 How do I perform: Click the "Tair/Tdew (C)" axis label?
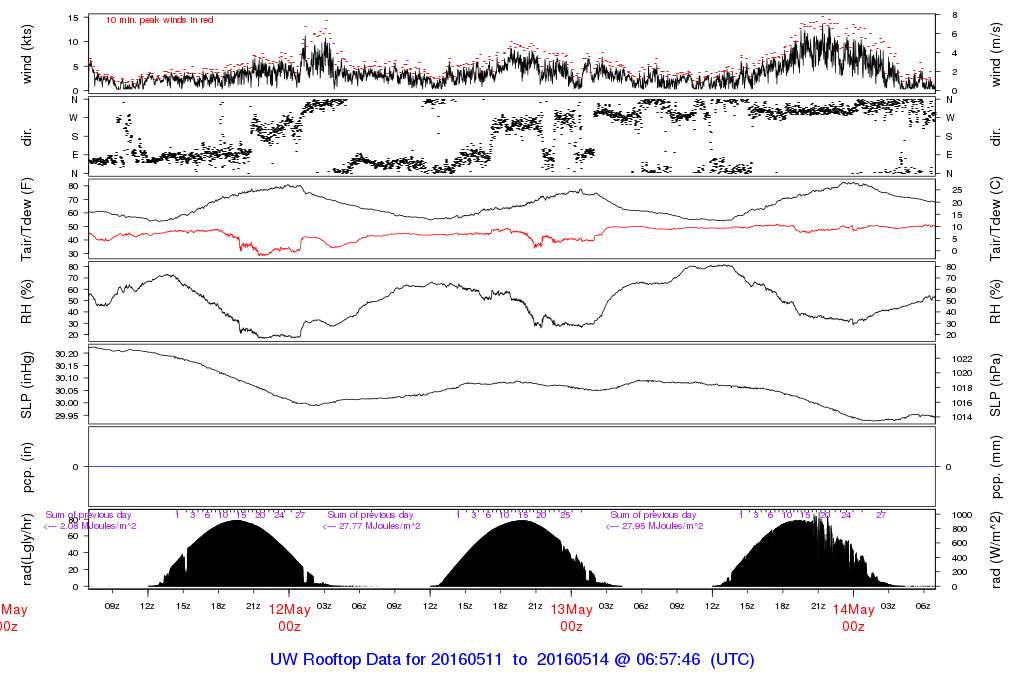click(x=995, y=219)
